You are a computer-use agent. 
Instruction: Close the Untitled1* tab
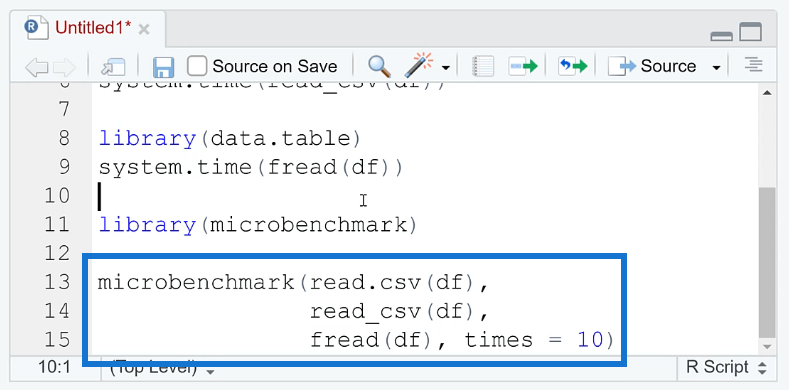click(x=144, y=30)
